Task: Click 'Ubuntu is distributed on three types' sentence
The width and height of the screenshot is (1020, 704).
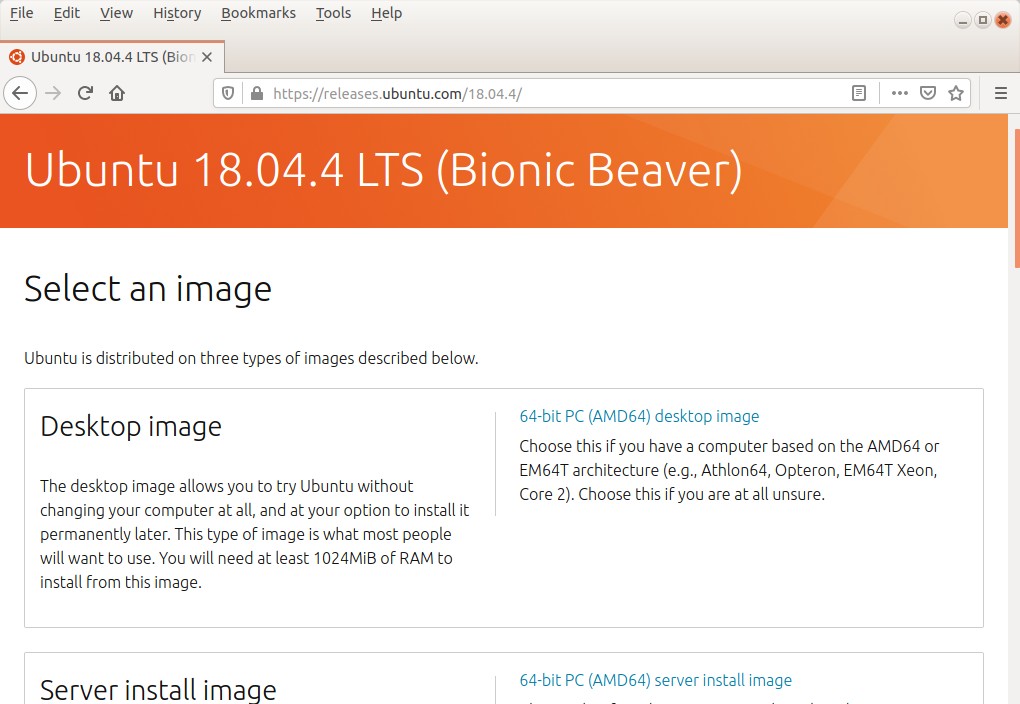Action: point(251,359)
